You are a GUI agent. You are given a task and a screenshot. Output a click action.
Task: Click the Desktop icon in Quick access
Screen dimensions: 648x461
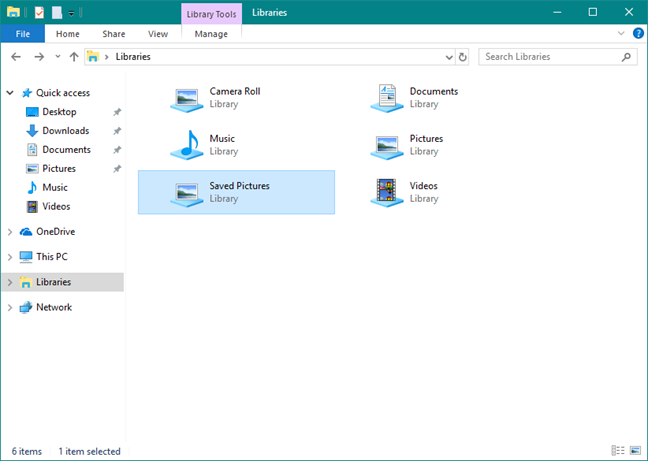click(32, 112)
